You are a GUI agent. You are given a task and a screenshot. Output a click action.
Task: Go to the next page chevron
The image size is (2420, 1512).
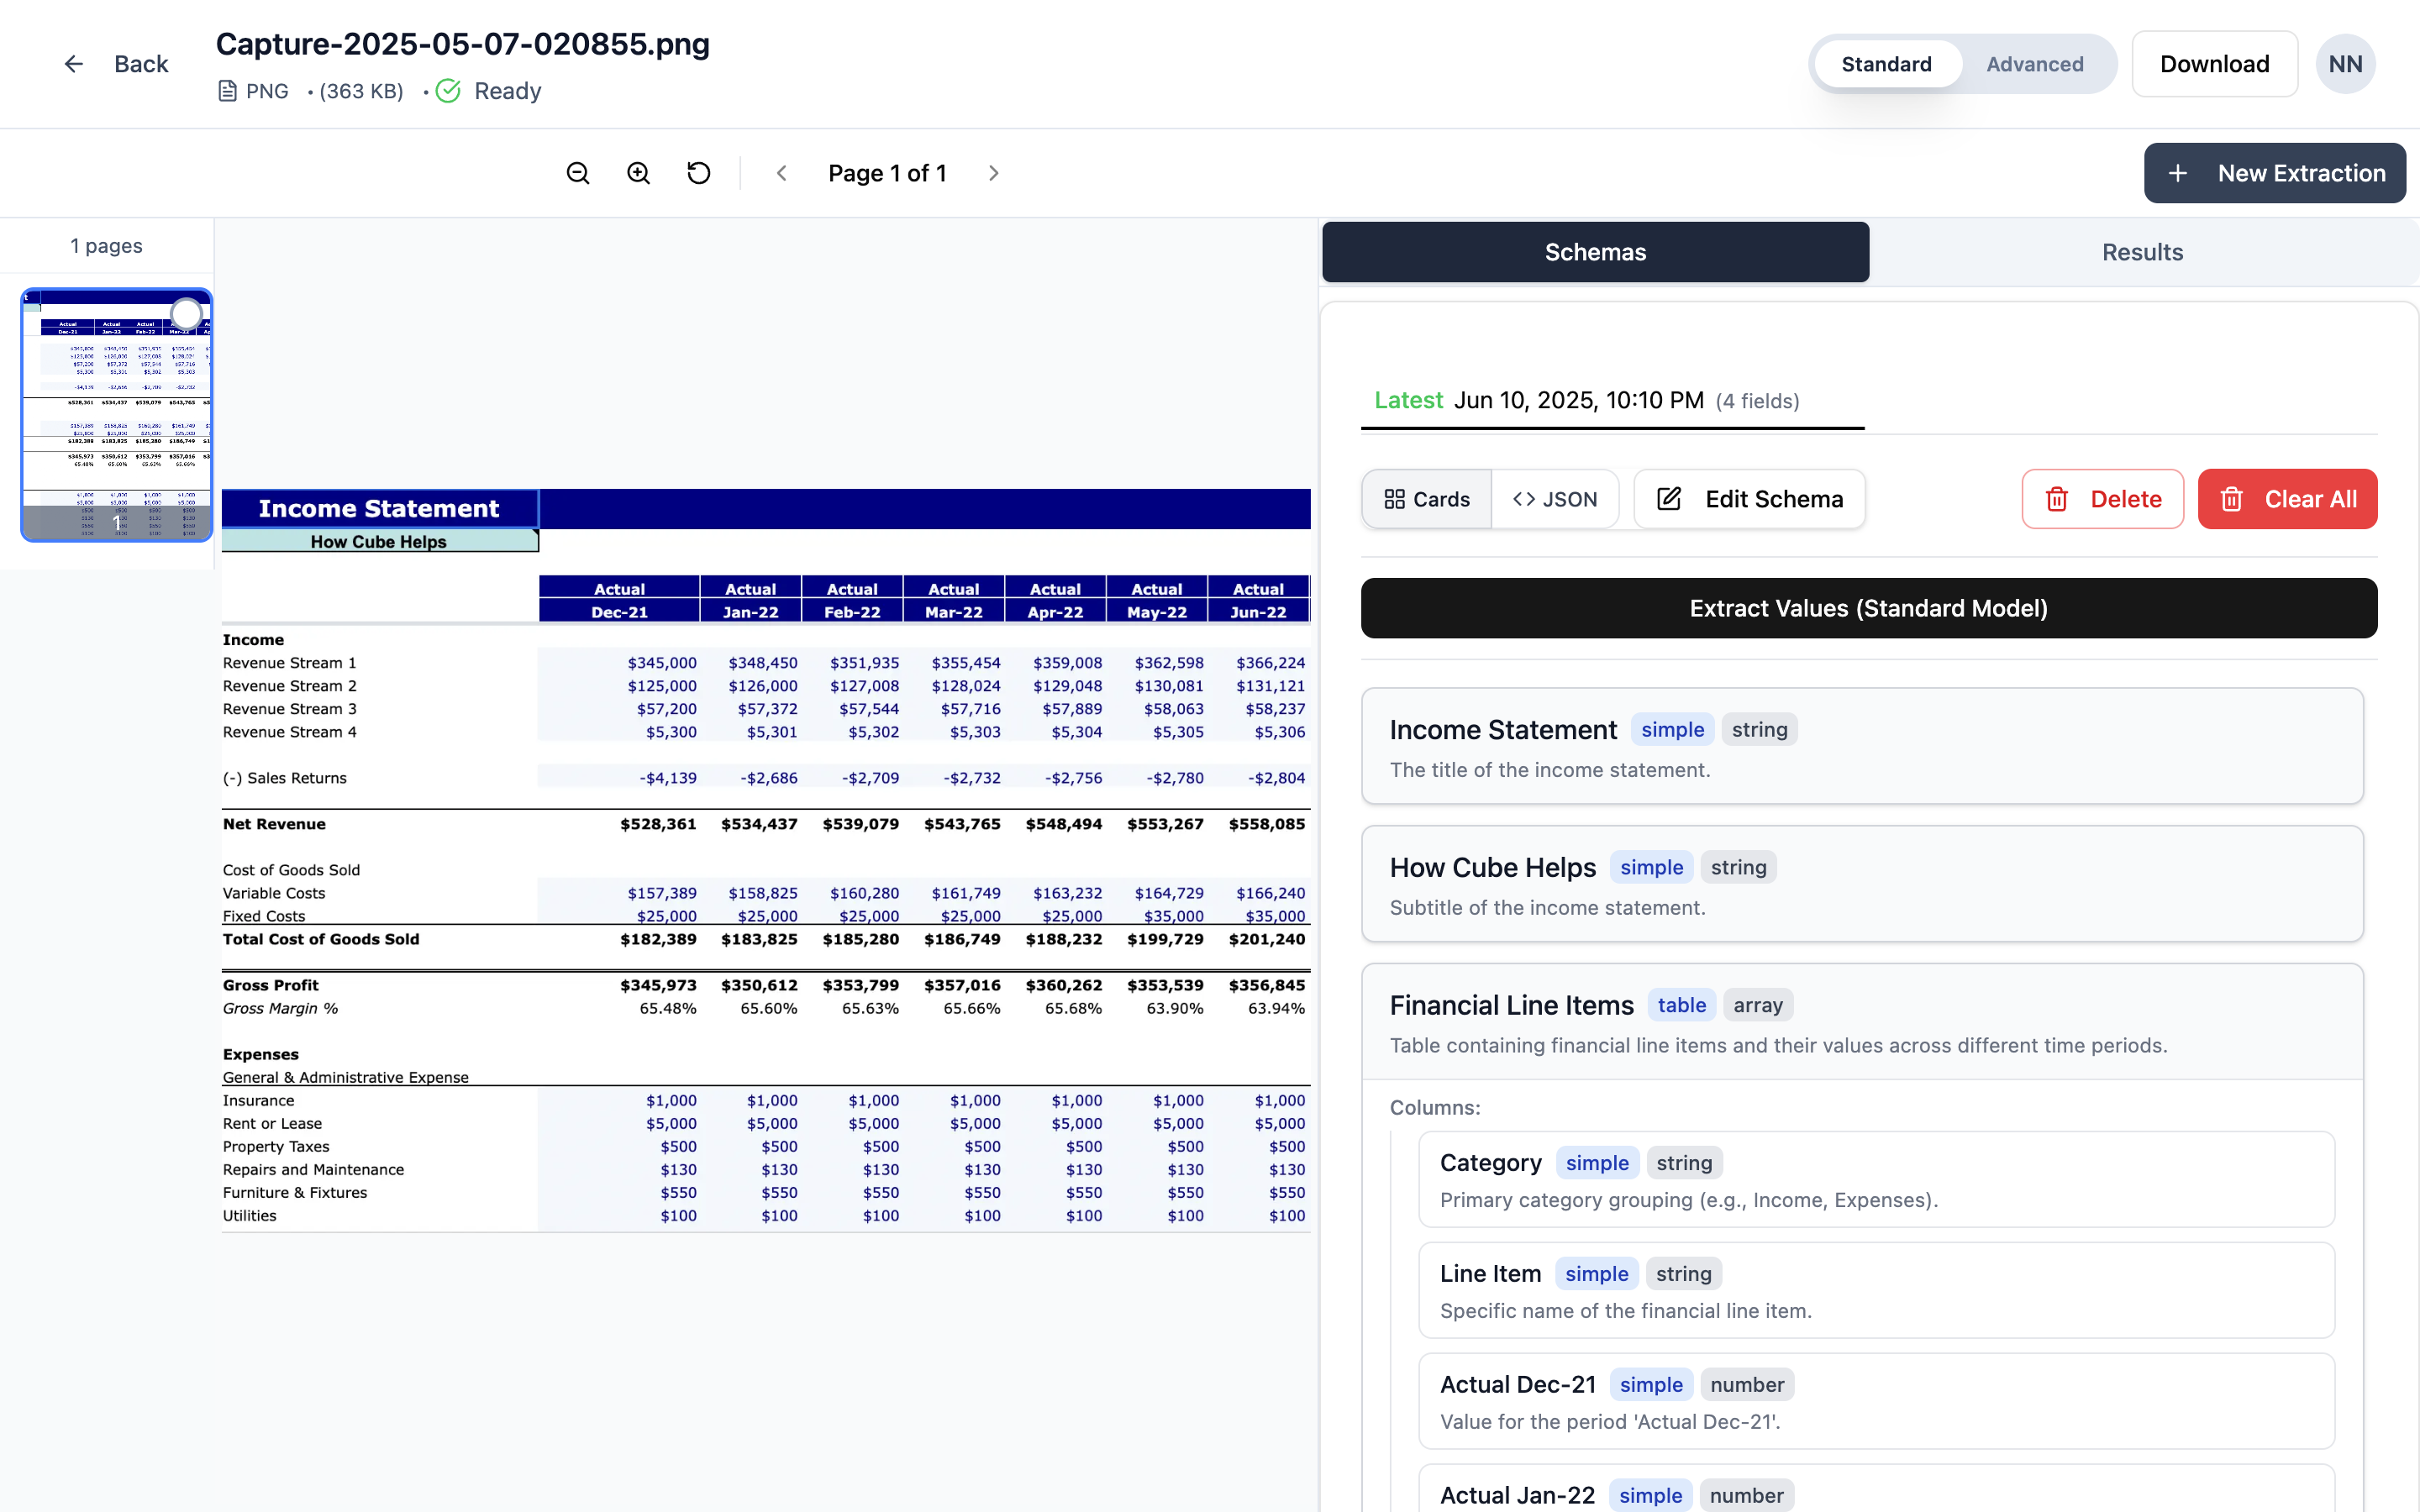coord(993,173)
